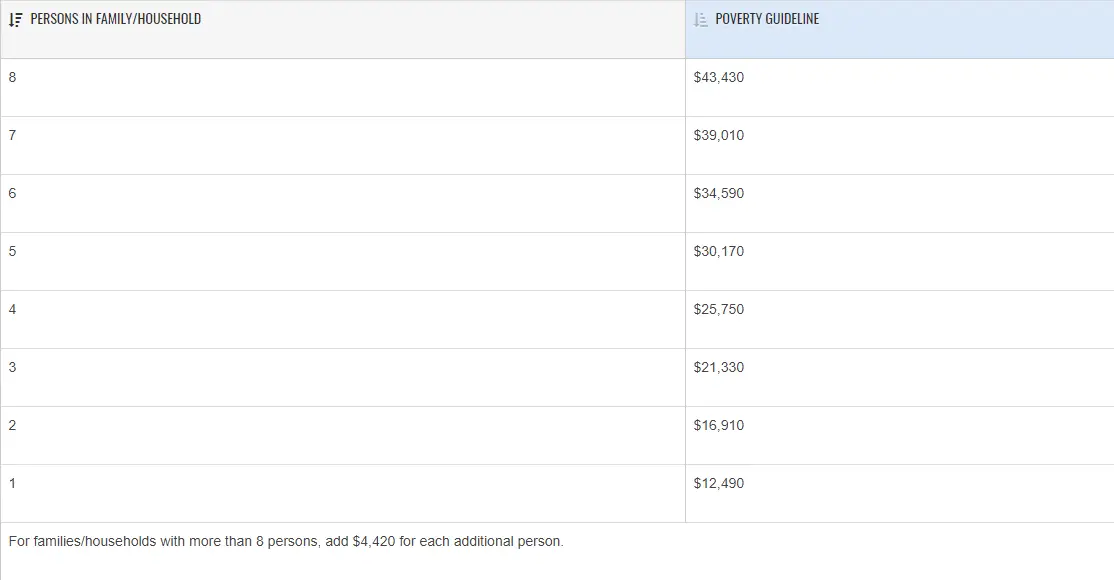Select the household size 5 cell
The image size is (1114, 580).
click(x=12, y=252)
